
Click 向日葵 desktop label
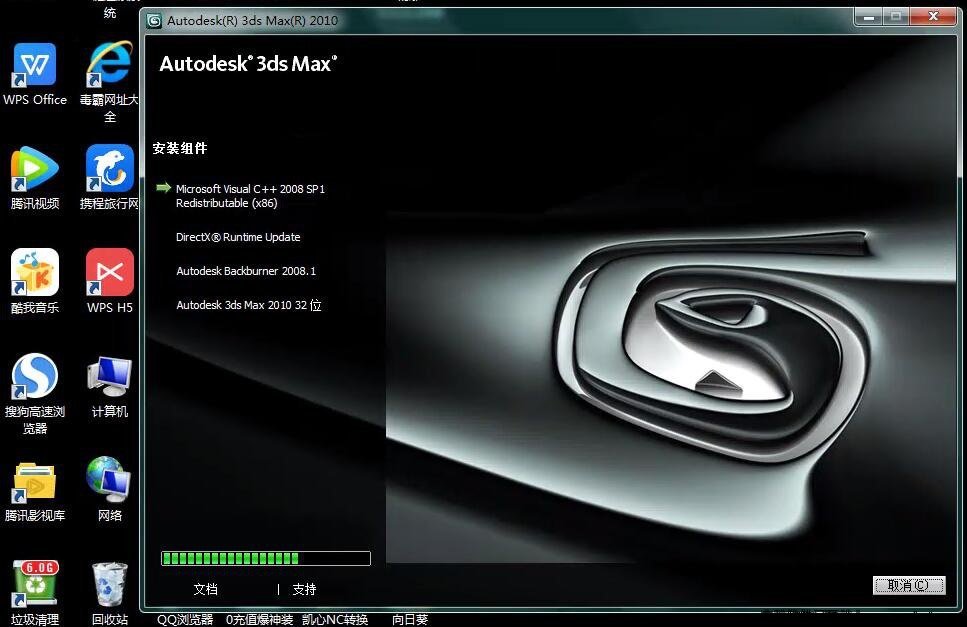click(x=410, y=620)
